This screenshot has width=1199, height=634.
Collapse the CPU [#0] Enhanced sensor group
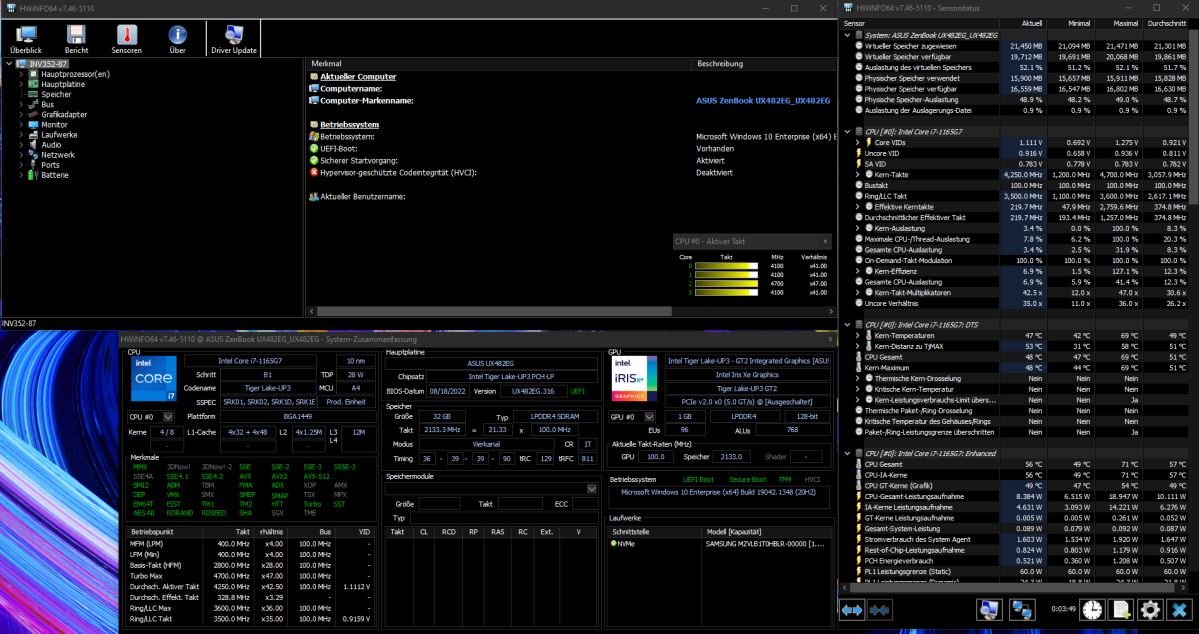(846, 454)
